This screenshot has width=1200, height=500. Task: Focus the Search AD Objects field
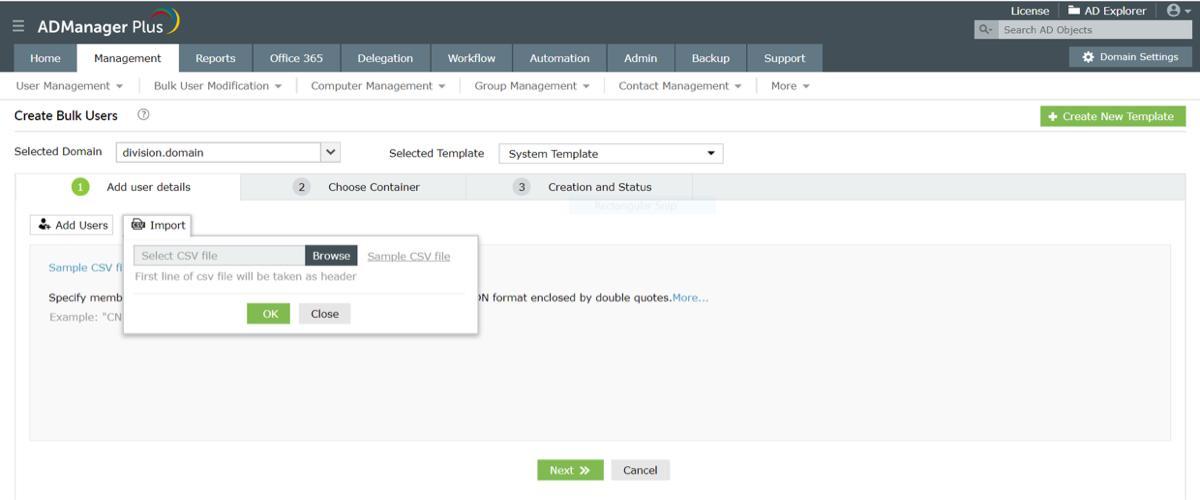1096,30
